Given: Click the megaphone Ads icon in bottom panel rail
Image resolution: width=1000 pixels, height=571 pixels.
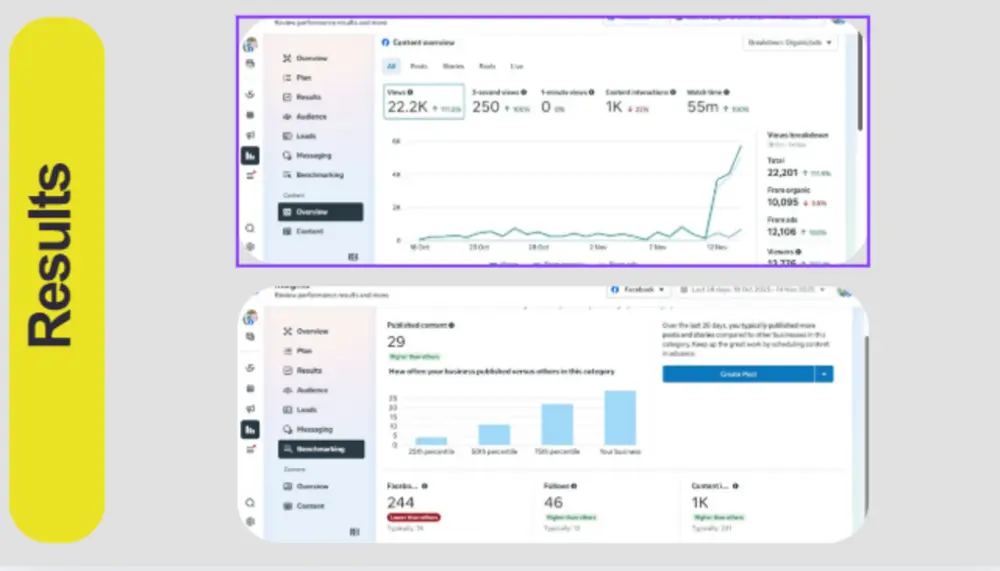Looking at the screenshot, I should [250, 409].
